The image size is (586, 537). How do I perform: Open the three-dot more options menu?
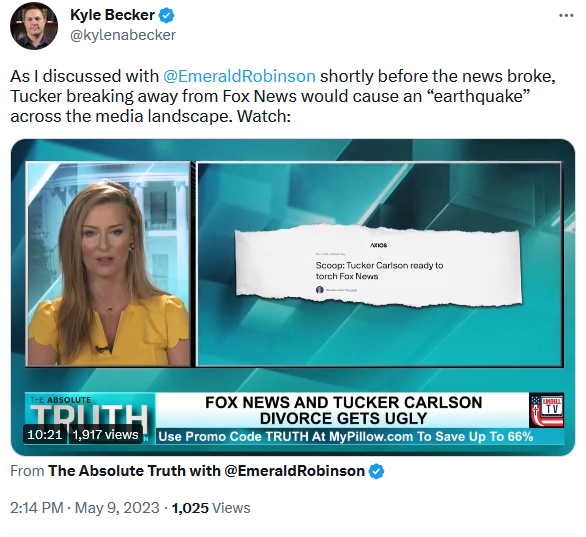566,16
